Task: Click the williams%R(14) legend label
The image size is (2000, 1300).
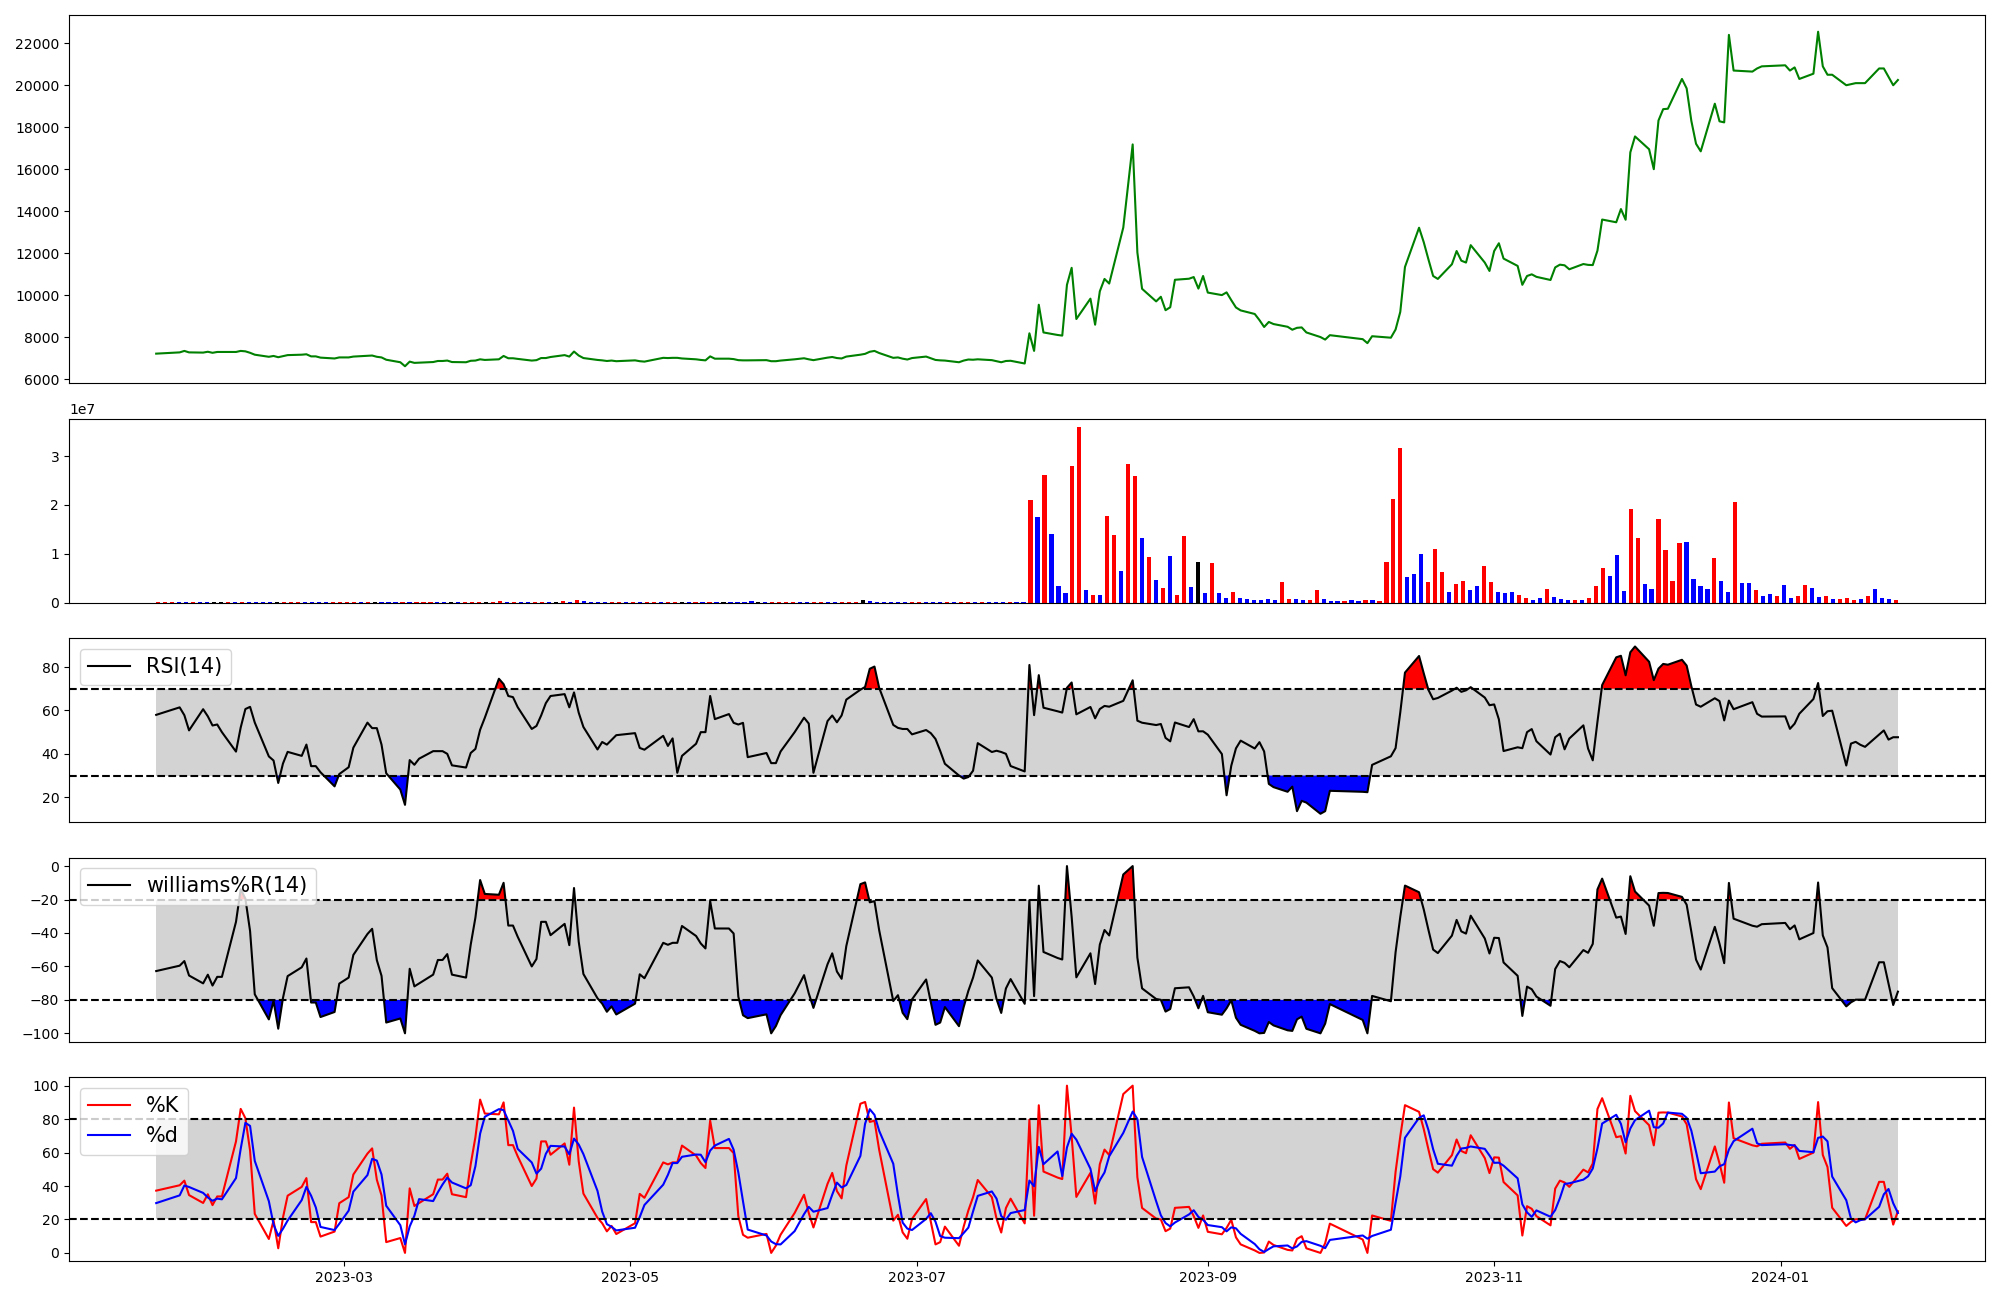Action: point(226,885)
